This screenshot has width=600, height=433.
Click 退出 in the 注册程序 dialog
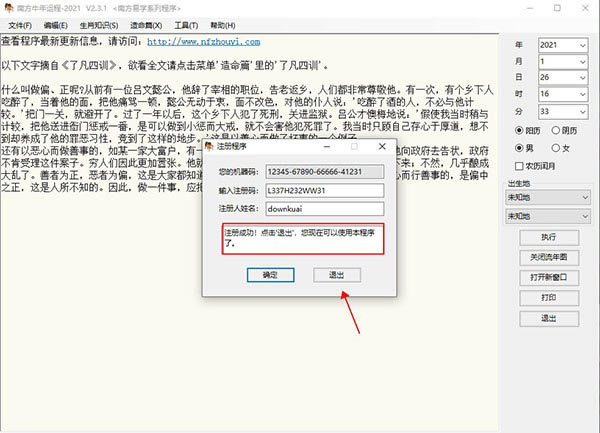(x=337, y=275)
